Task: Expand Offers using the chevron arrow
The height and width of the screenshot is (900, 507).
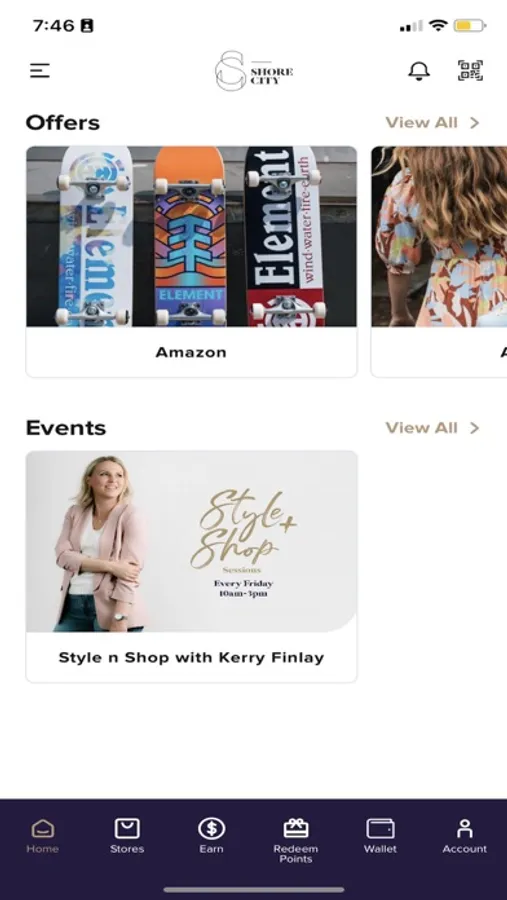Action: point(474,122)
